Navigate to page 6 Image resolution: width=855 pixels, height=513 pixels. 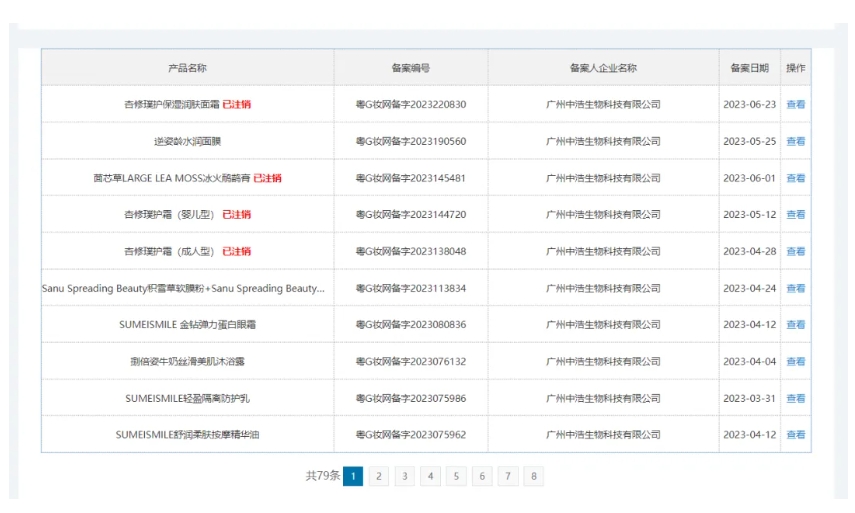tap(482, 476)
